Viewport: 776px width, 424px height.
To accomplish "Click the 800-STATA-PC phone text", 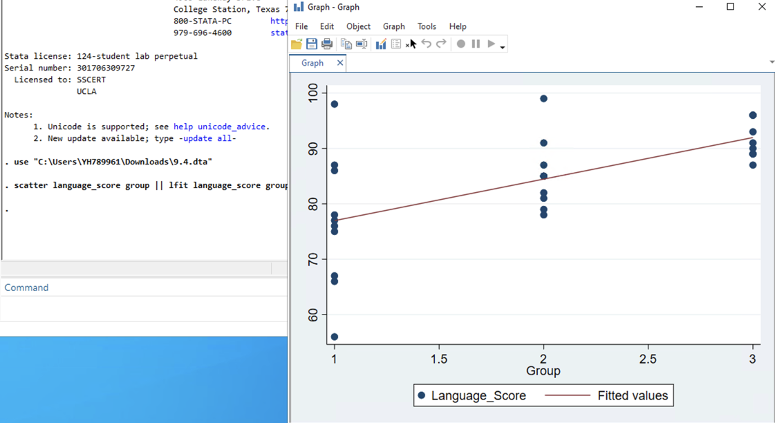I will coord(202,21).
